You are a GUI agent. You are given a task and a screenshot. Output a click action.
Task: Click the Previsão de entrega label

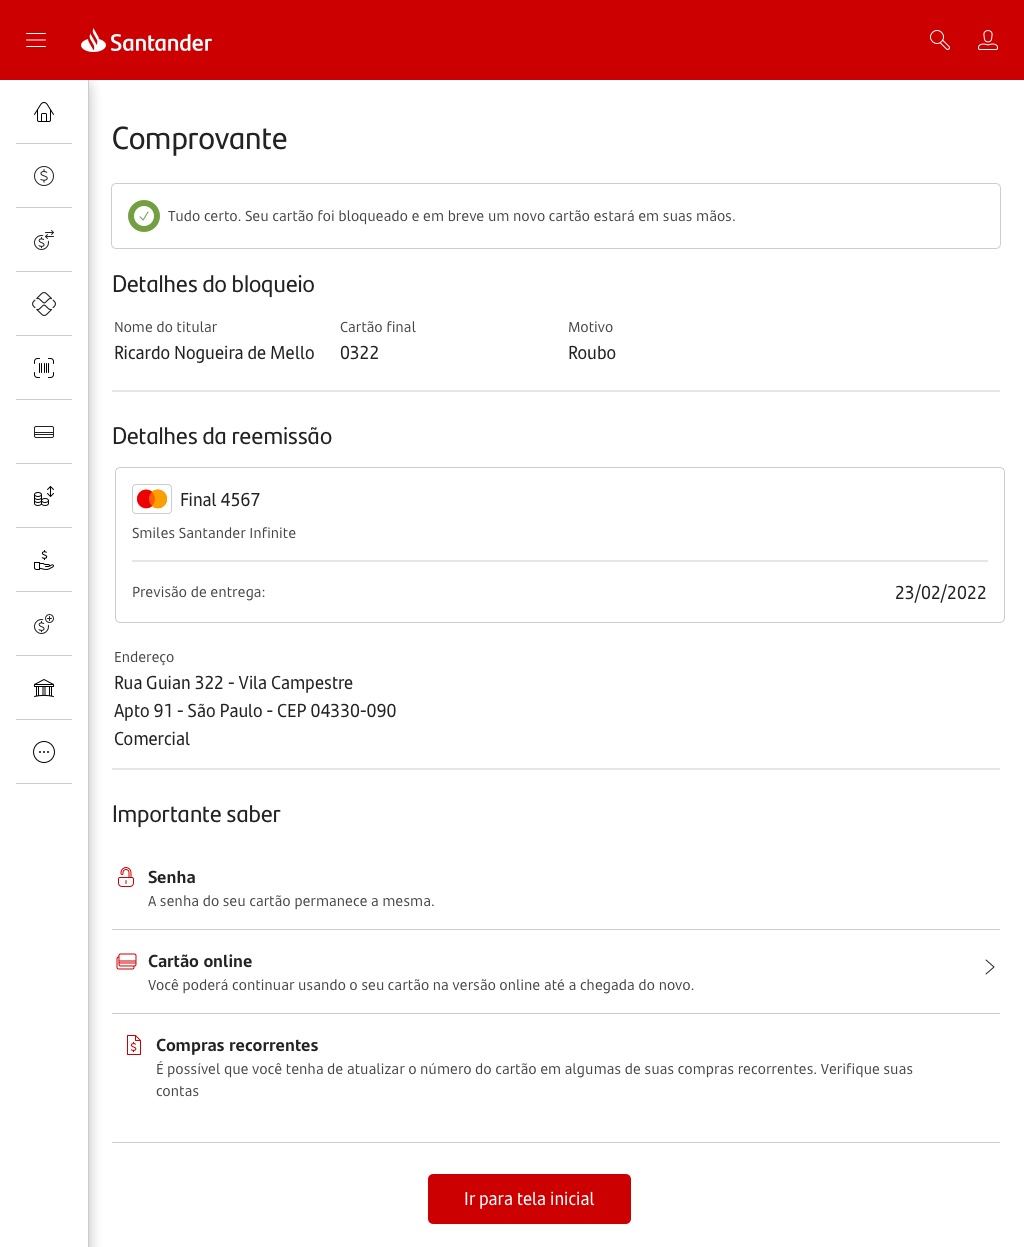pos(198,592)
